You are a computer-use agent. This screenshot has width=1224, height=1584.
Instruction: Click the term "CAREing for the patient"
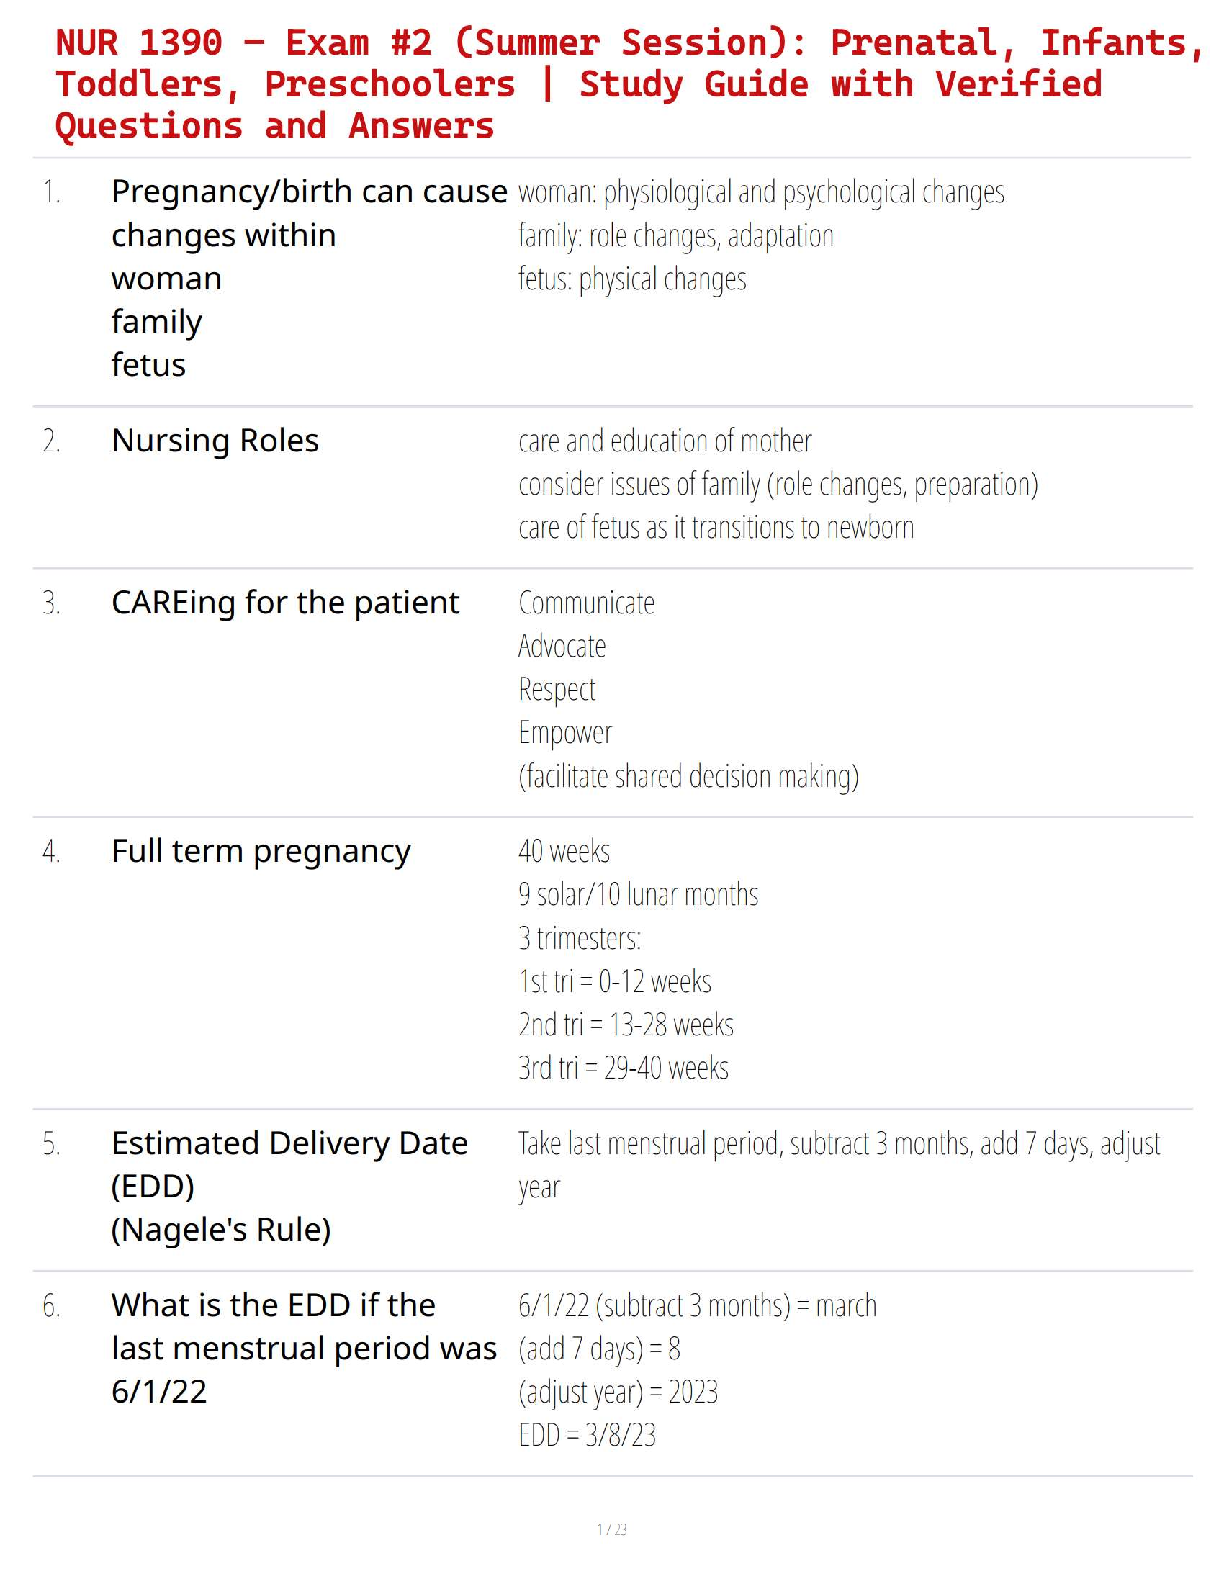pyautogui.click(x=285, y=603)
